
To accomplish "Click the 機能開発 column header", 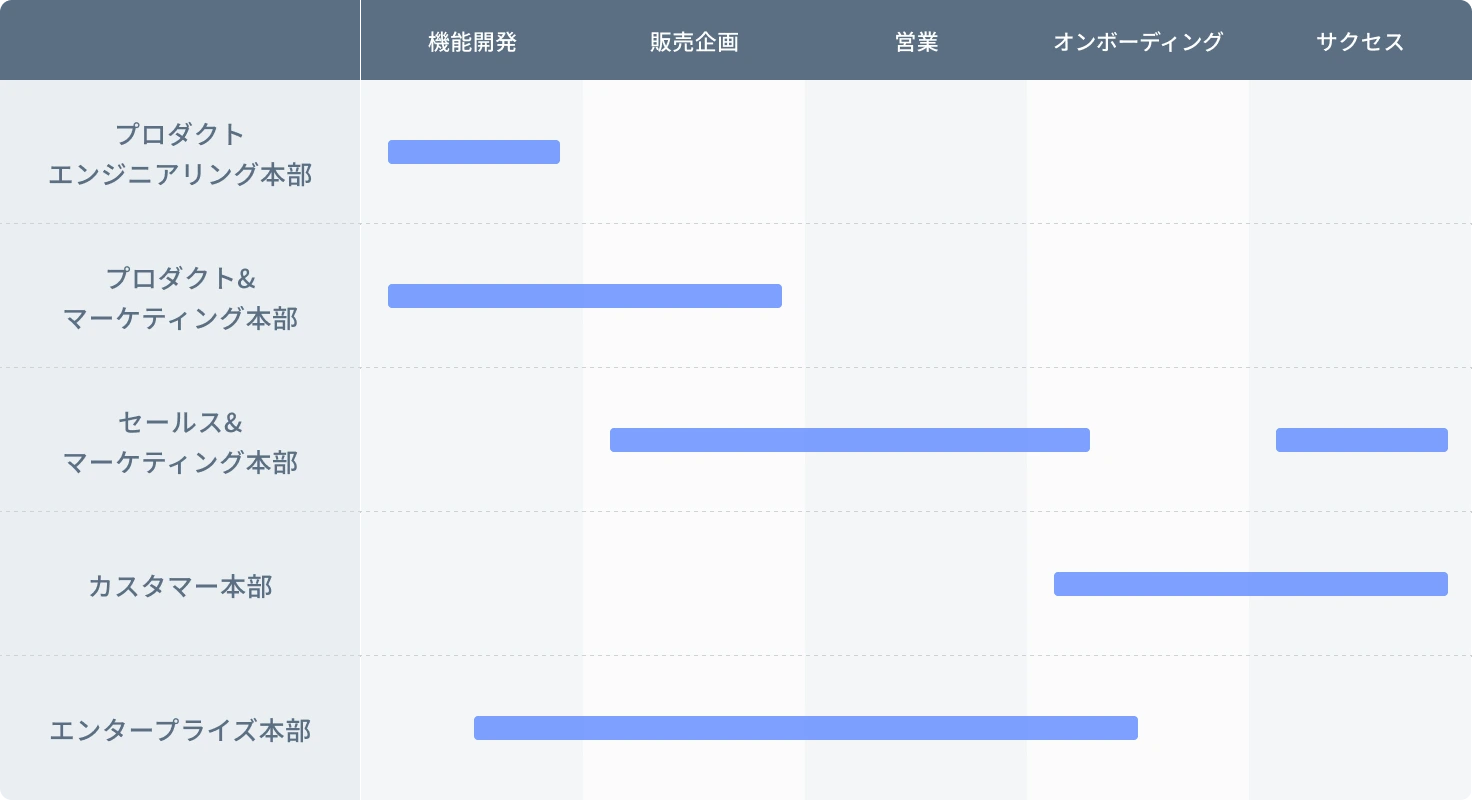I will pos(472,42).
